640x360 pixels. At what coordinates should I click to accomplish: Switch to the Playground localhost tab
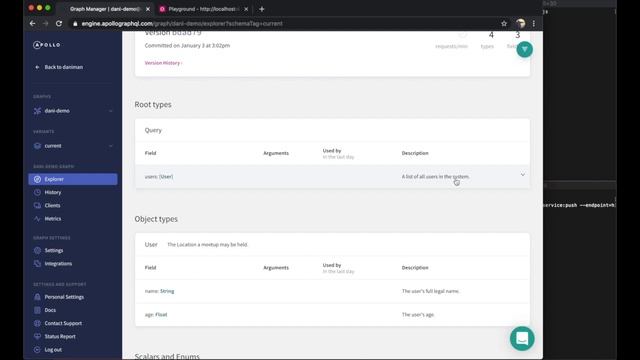tap(202, 9)
